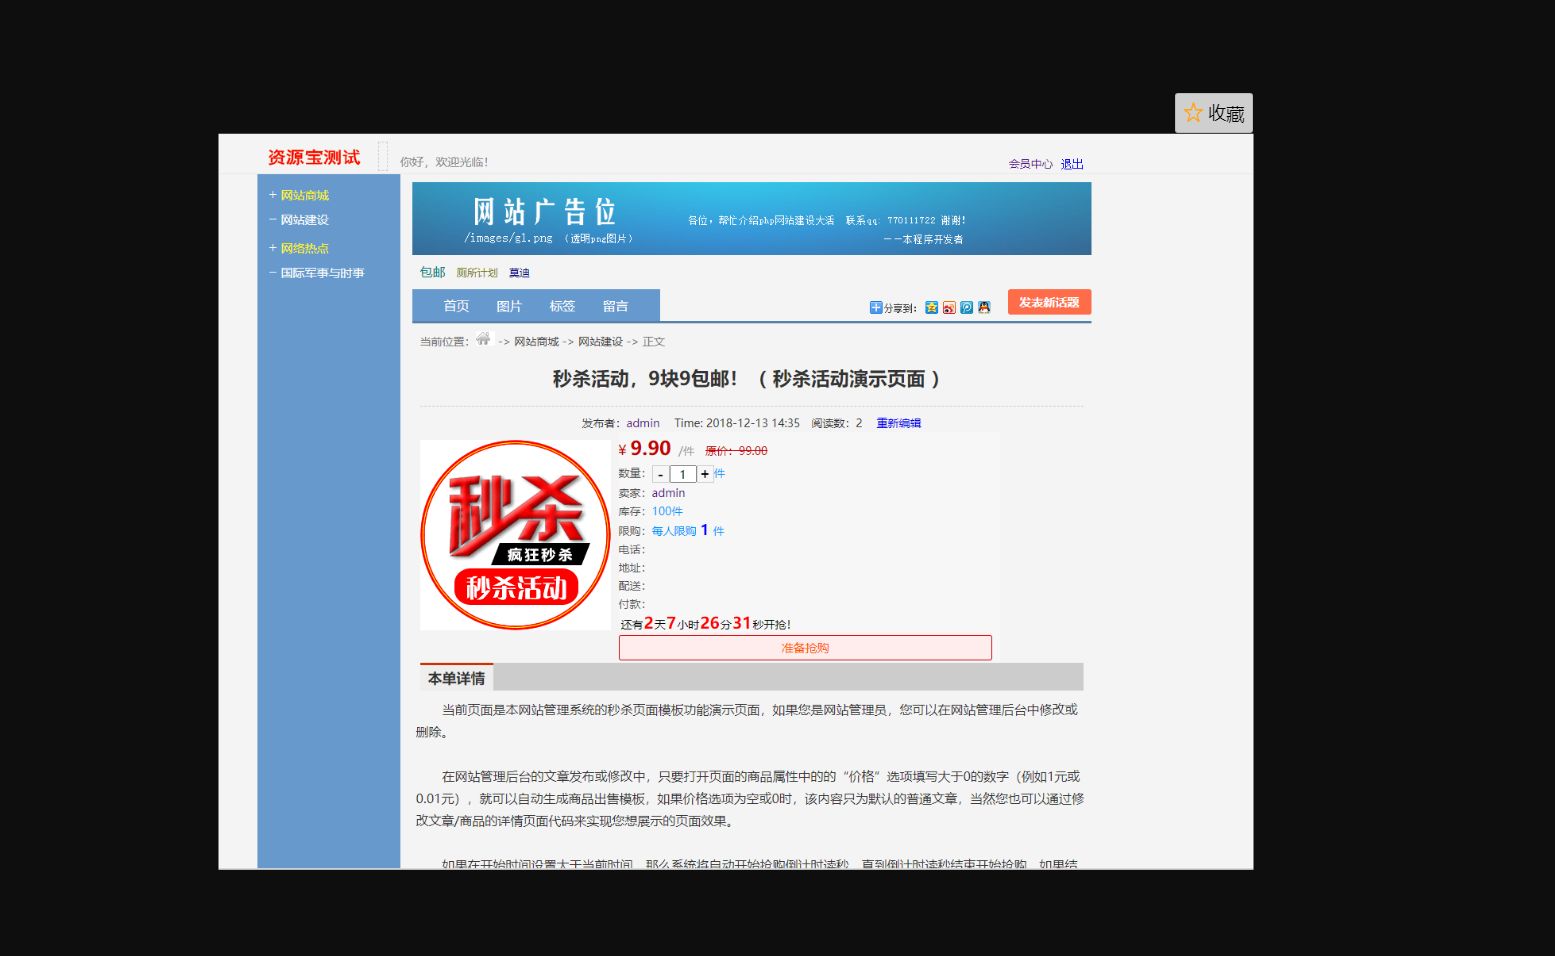This screenshot has height=956, width=1555.
Task: Click the quantity input field
Action: pyautogui.click(x=682, y=473)
